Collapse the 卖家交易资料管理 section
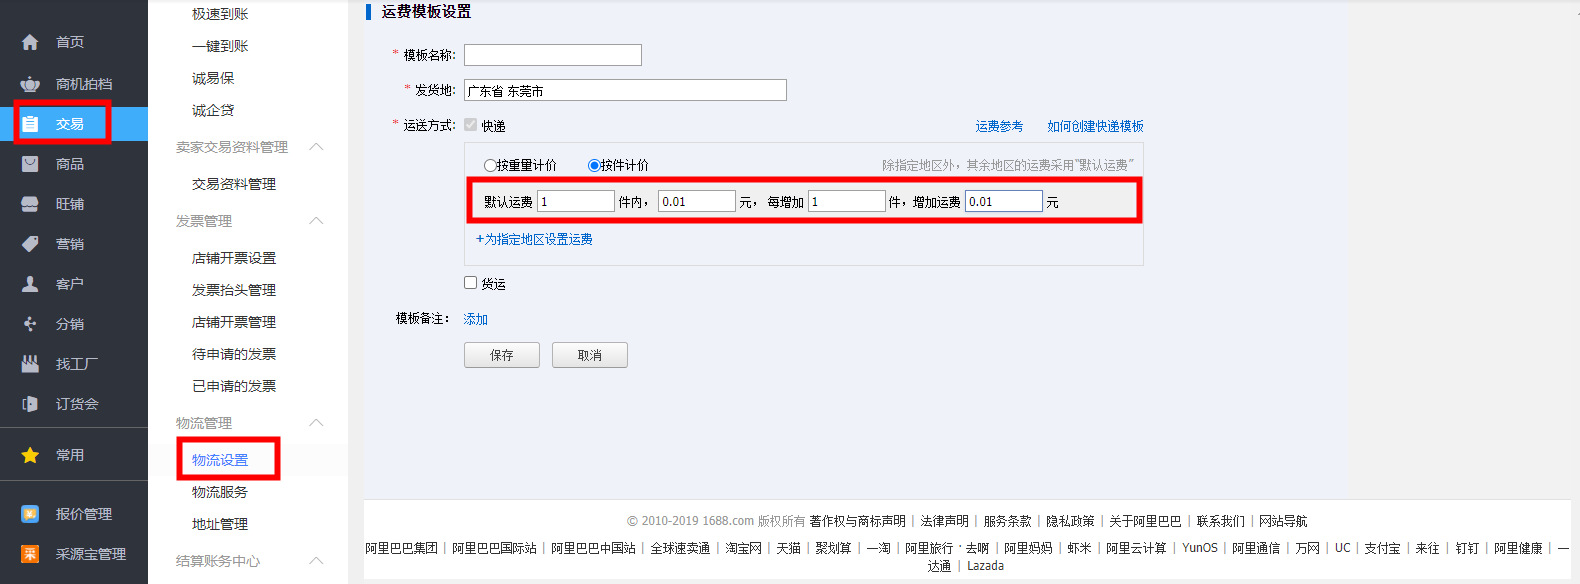 pos(316,147)
